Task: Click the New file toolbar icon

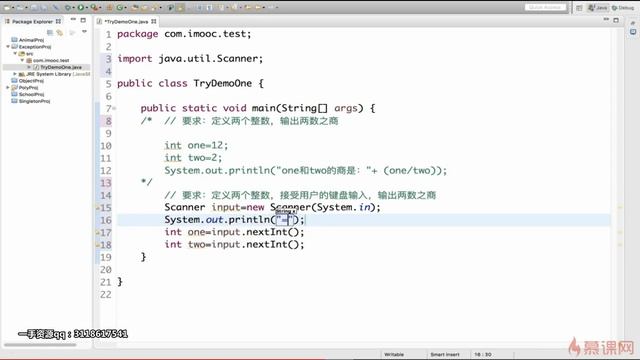Action: click(7, 7)
